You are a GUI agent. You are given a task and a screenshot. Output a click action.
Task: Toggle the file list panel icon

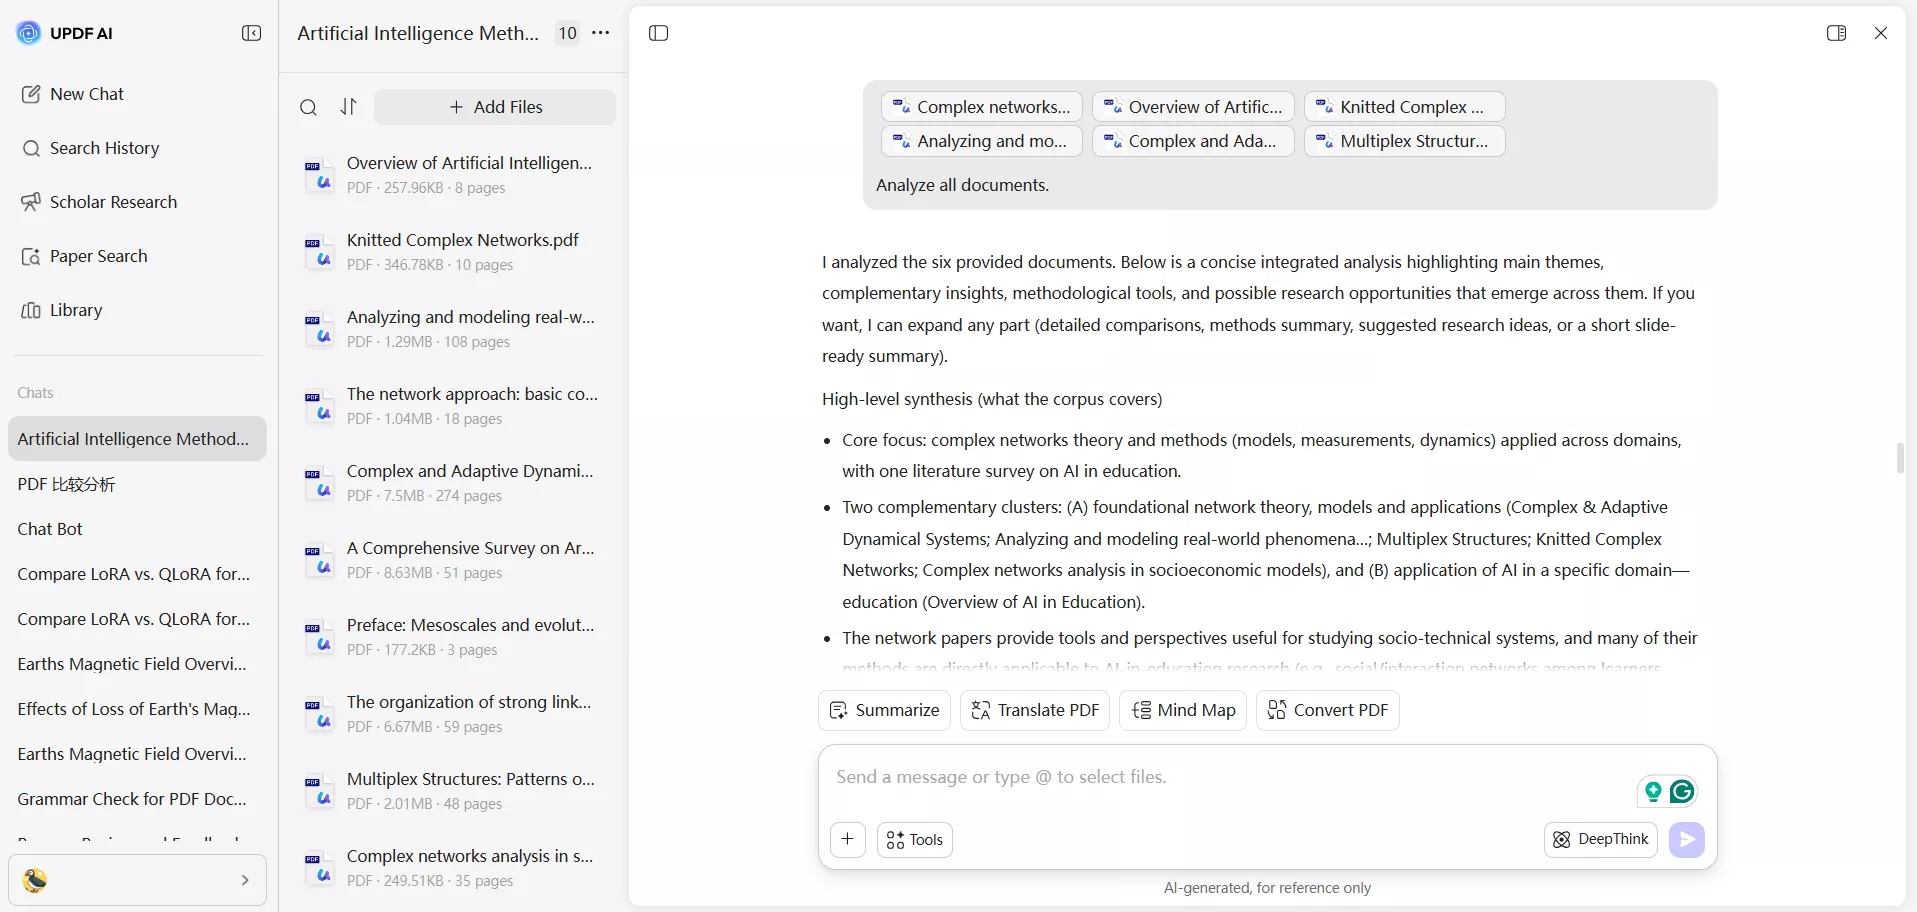[x=658, y=33]
